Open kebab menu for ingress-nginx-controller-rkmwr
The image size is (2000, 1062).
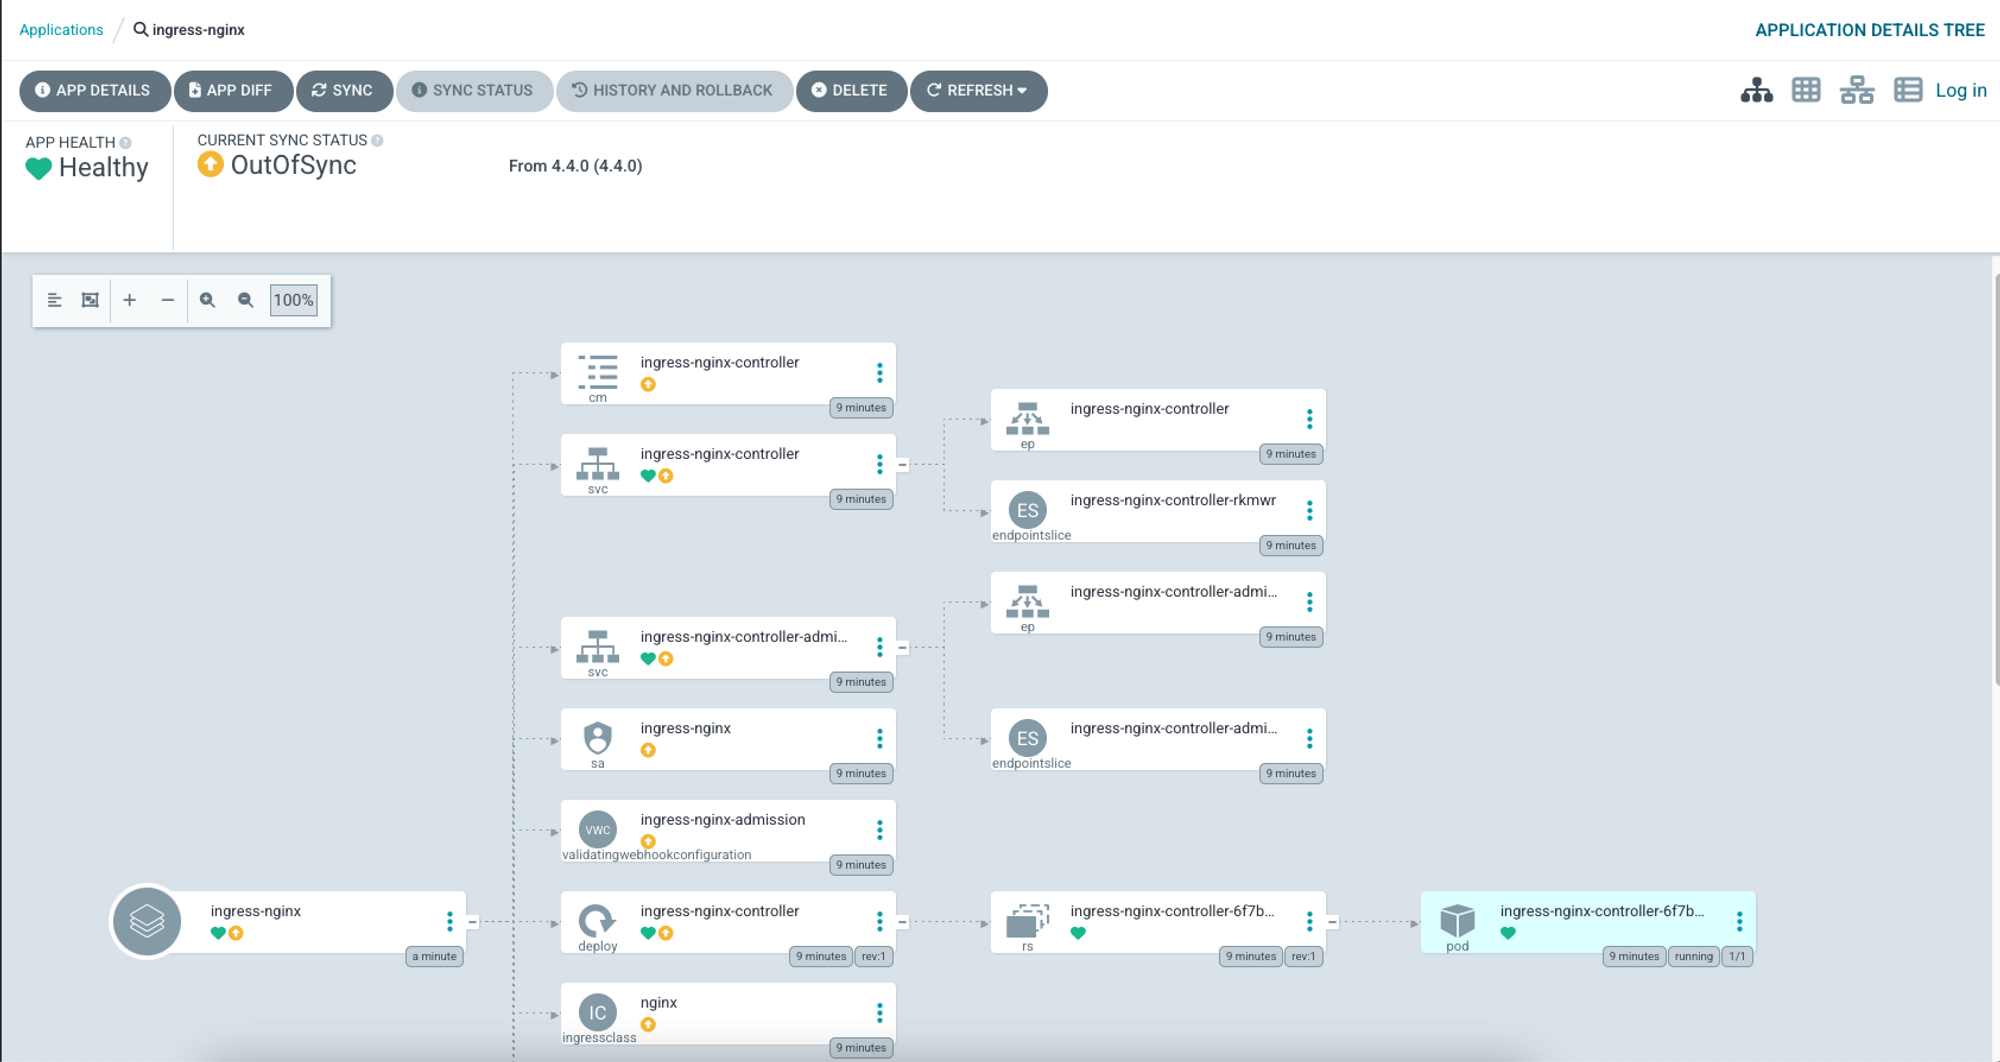pyautogui.click(x=1310, y=511)
